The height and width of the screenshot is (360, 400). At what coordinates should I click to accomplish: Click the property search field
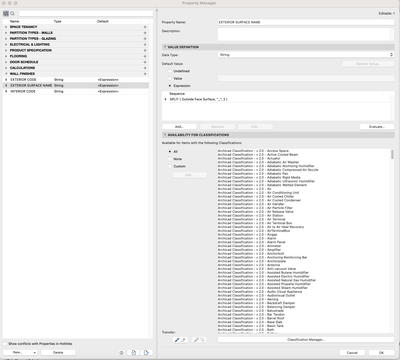click(x=86, y=14)
